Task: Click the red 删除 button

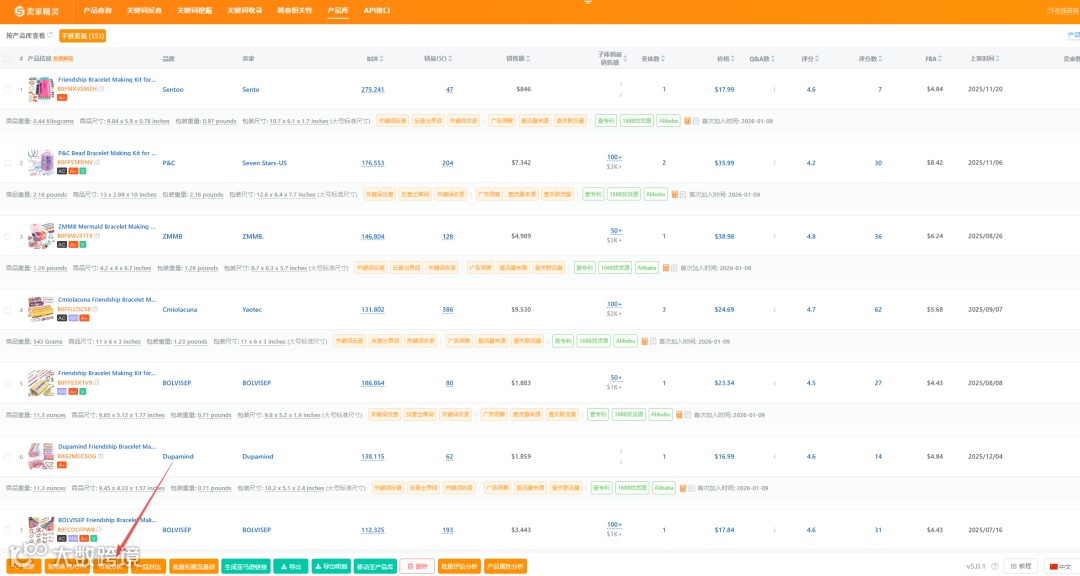Action: (417, 566)
